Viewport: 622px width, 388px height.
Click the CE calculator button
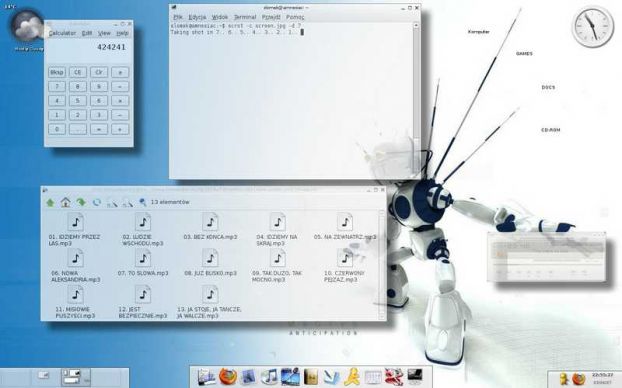tap(78, 72)
